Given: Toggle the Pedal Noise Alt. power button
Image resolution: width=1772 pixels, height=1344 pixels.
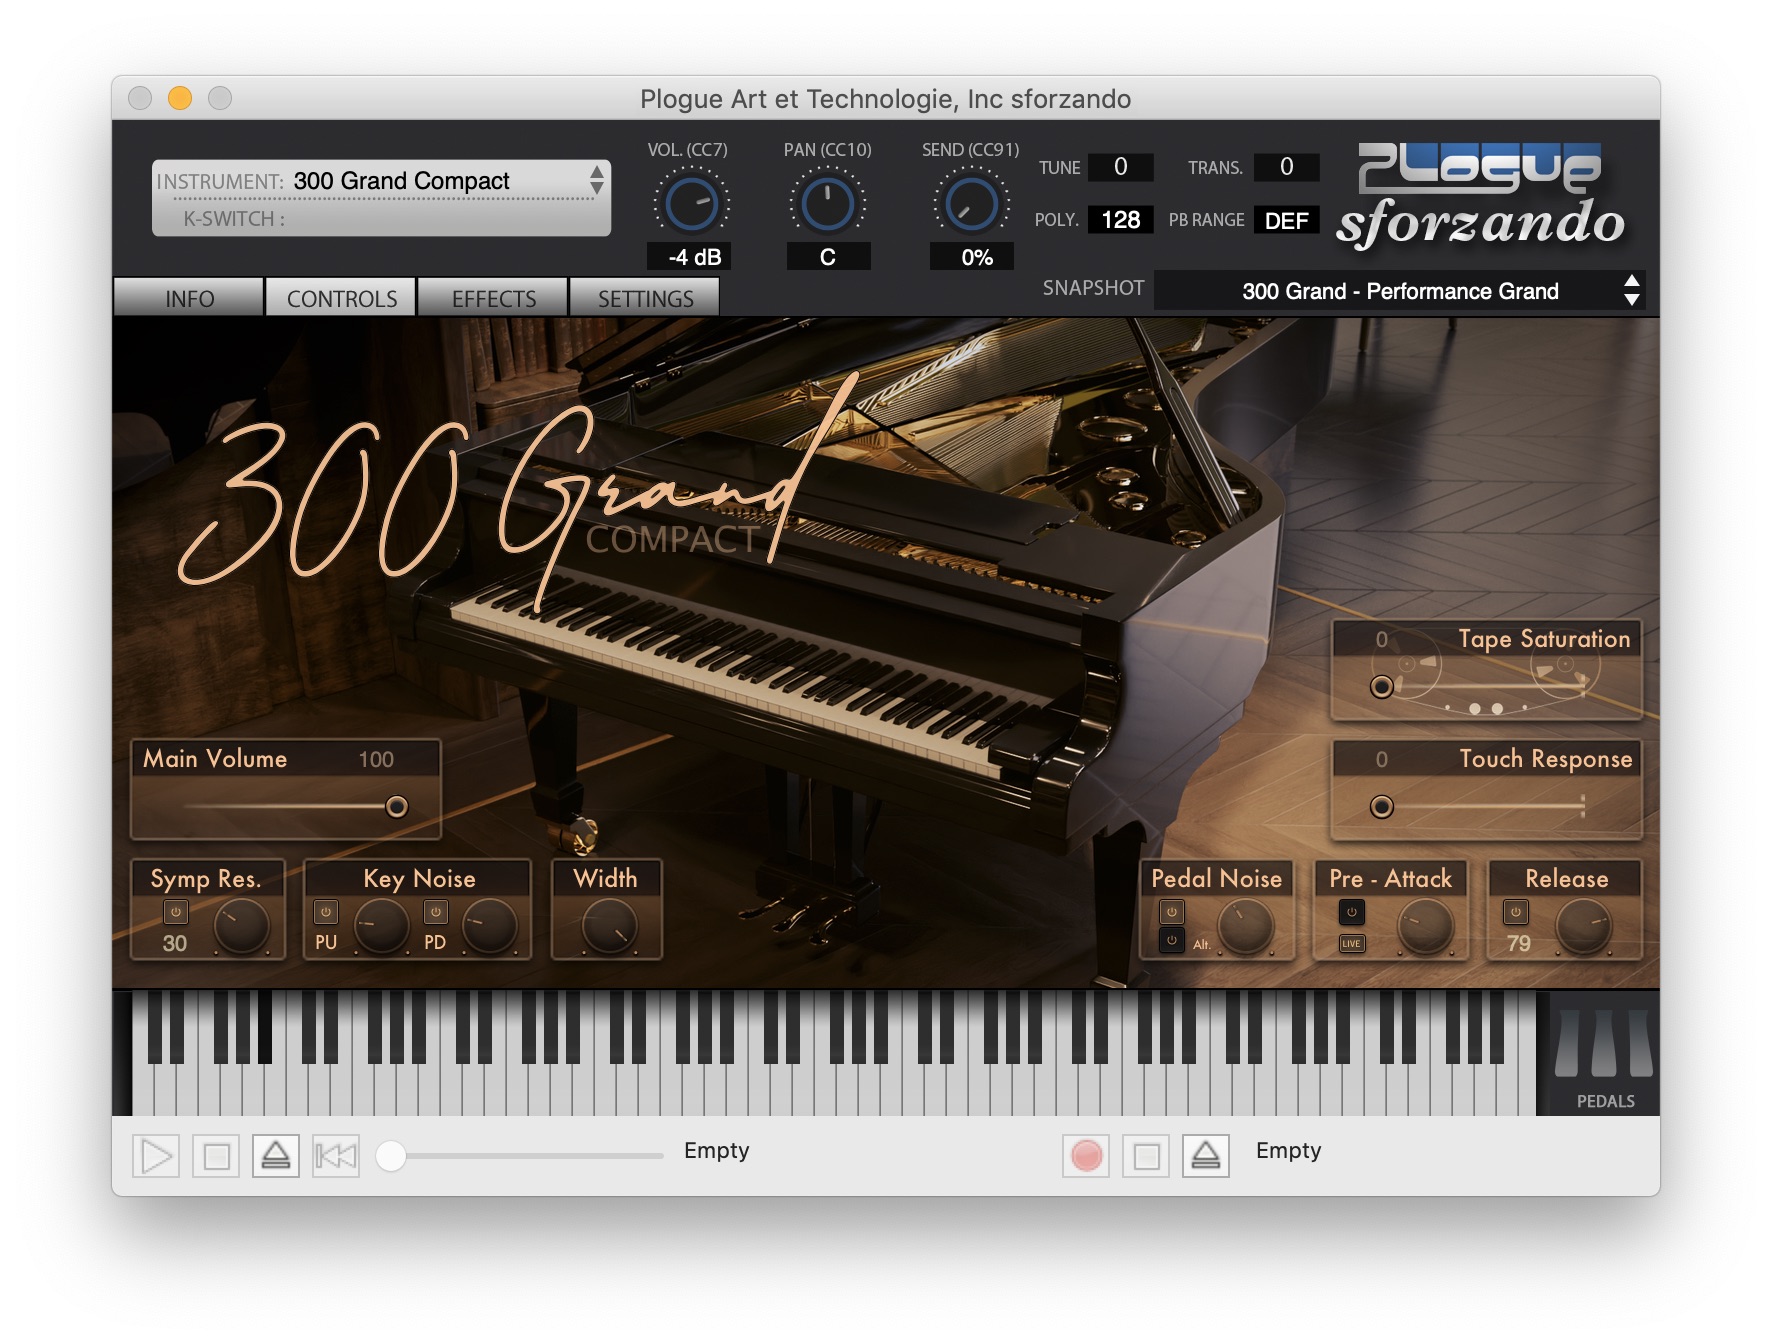Looking at the screenshot, I should pyautogui.click(x=1172, y=940).
